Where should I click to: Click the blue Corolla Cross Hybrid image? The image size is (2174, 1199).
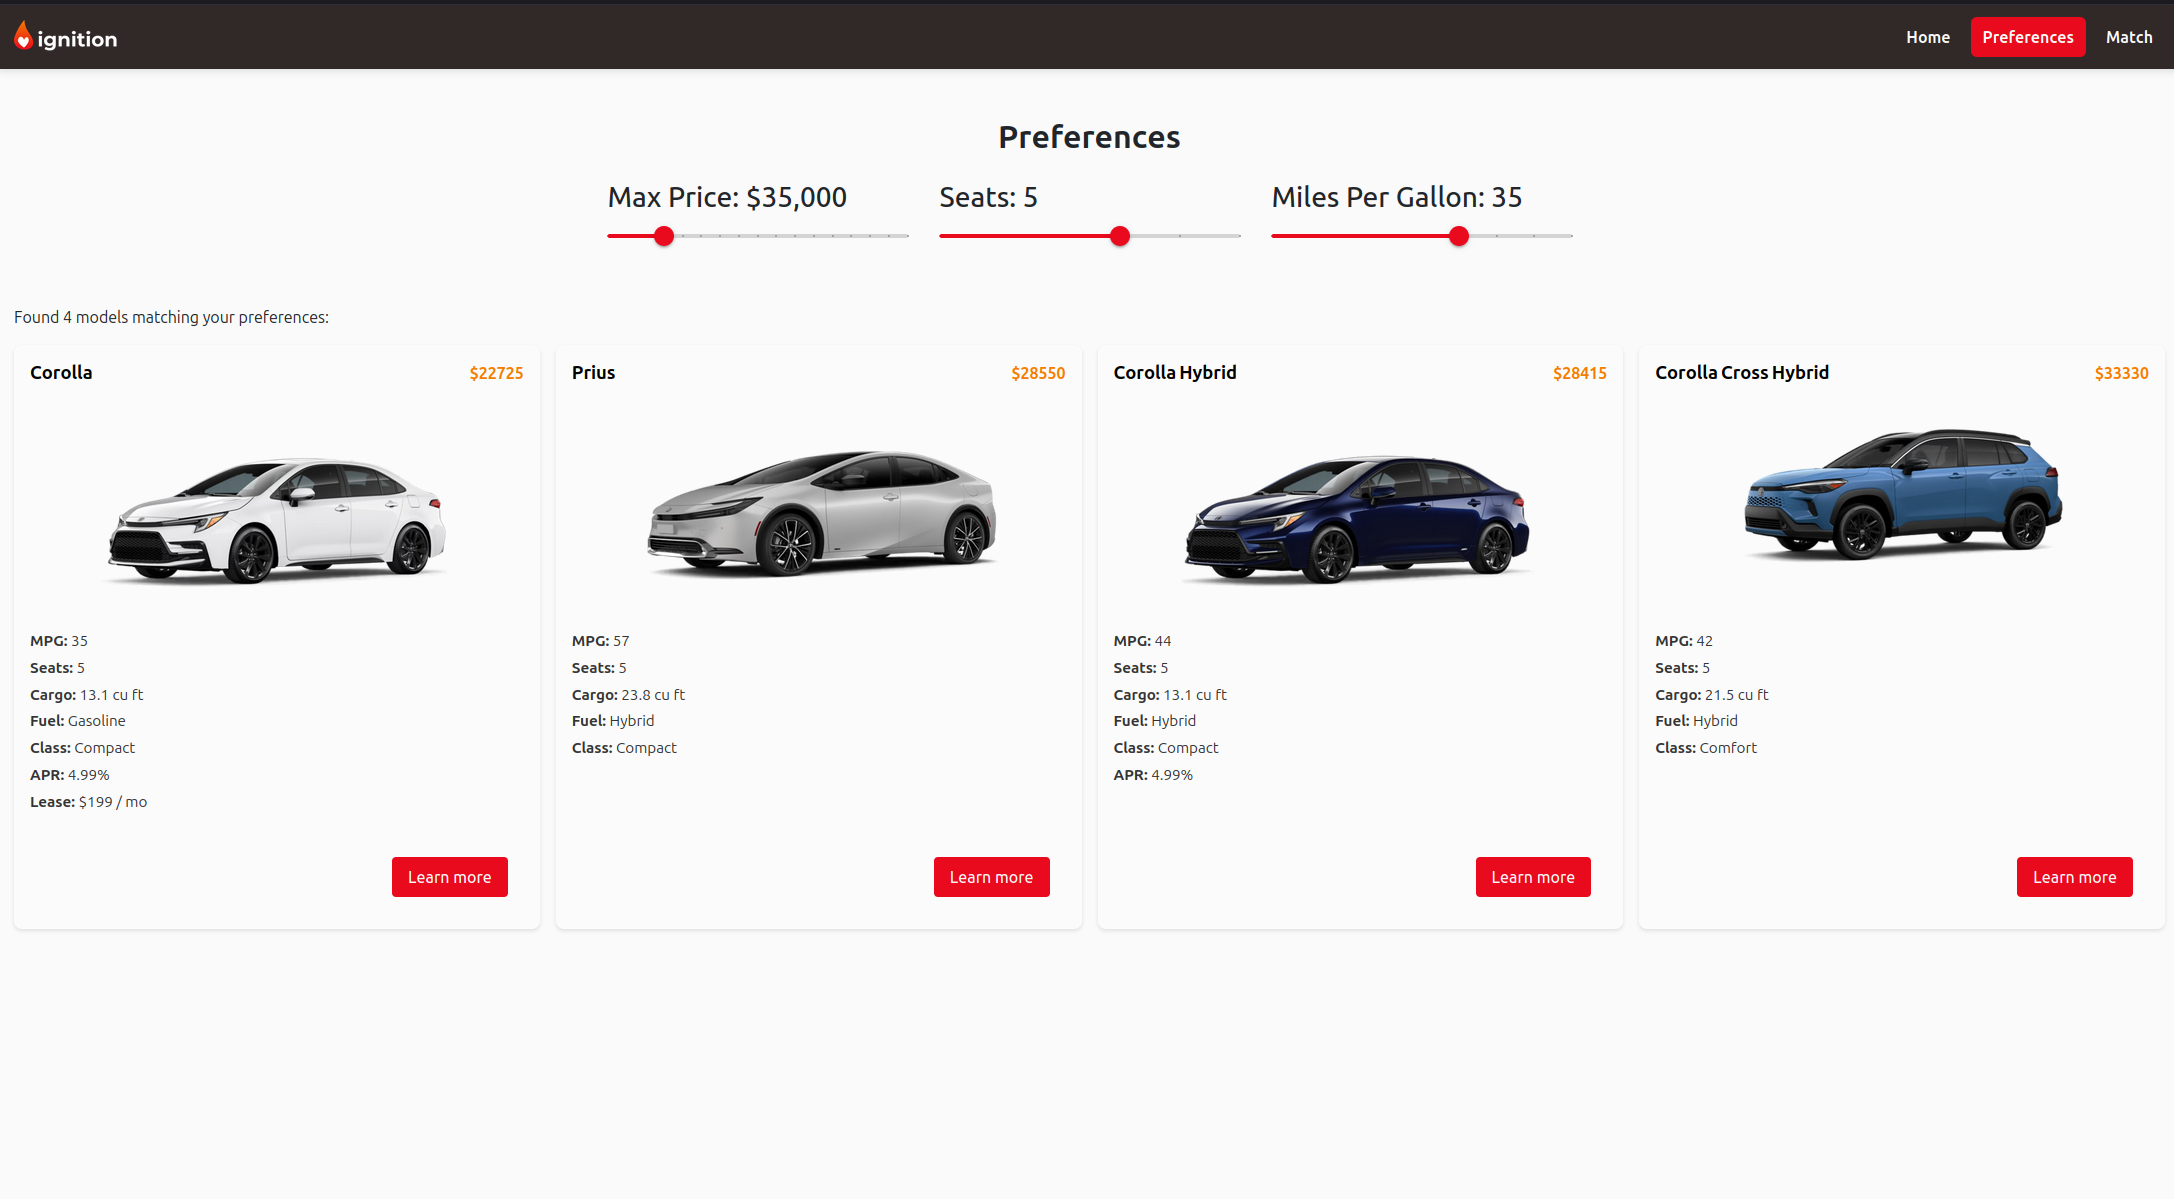(1902, 494)
